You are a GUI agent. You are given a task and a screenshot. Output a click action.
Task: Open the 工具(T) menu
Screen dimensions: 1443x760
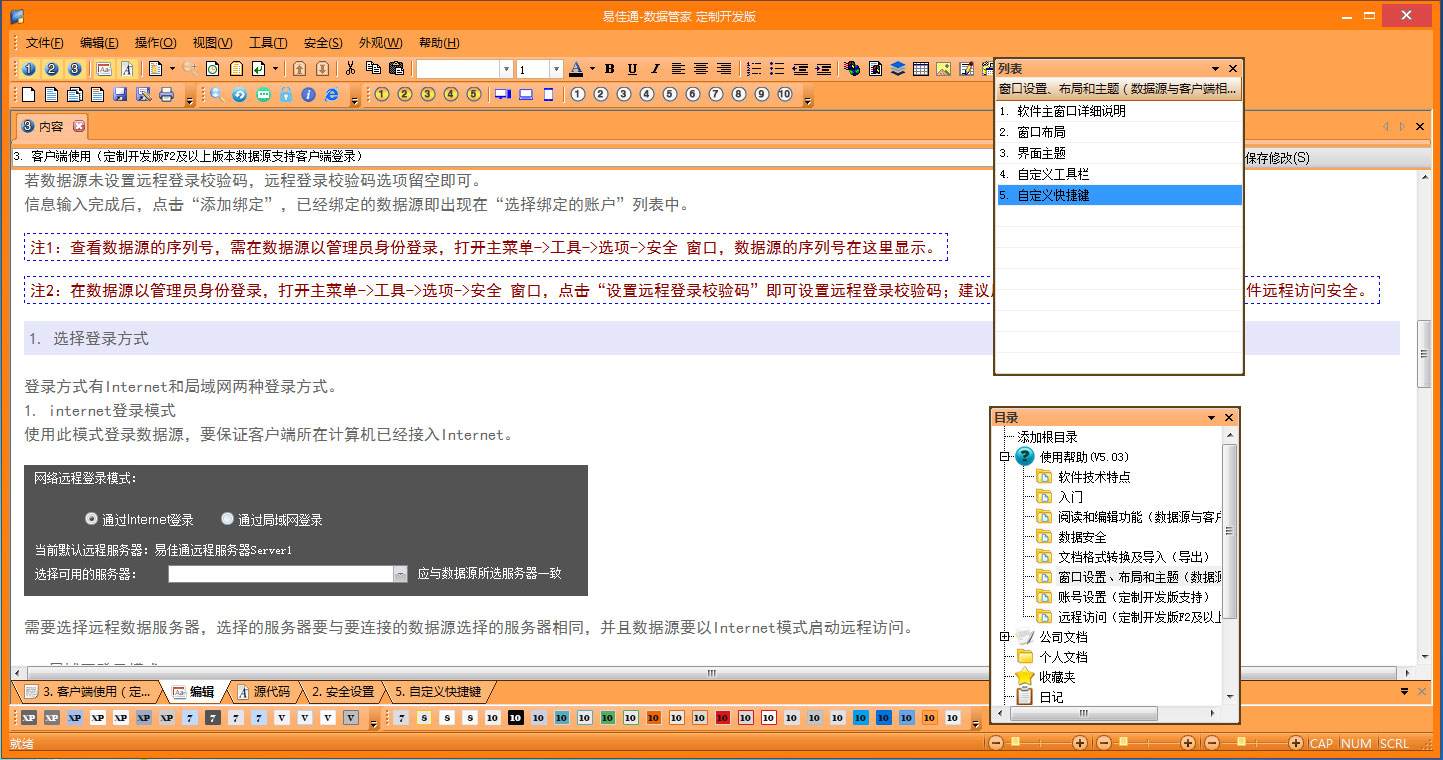coord(268,43)
